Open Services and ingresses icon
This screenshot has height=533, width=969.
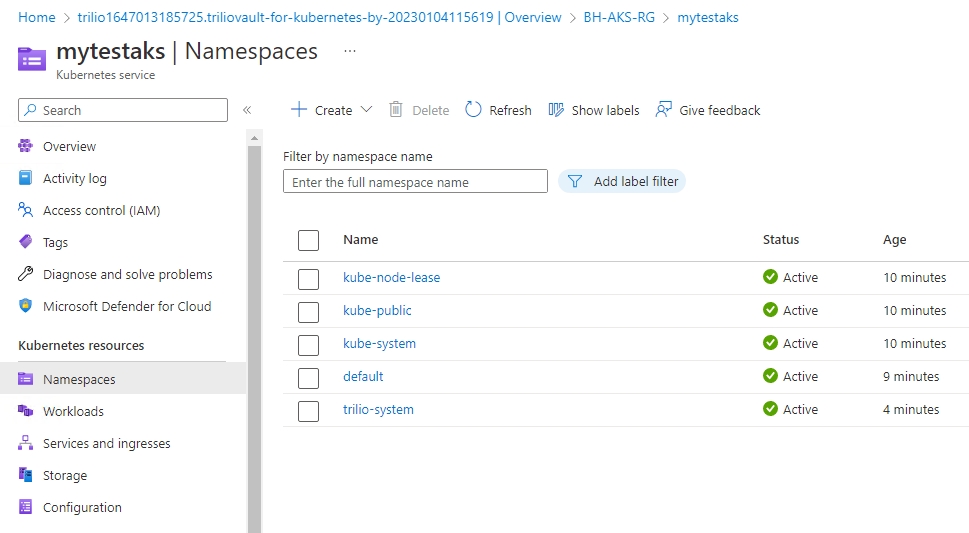tap(26, 443)
